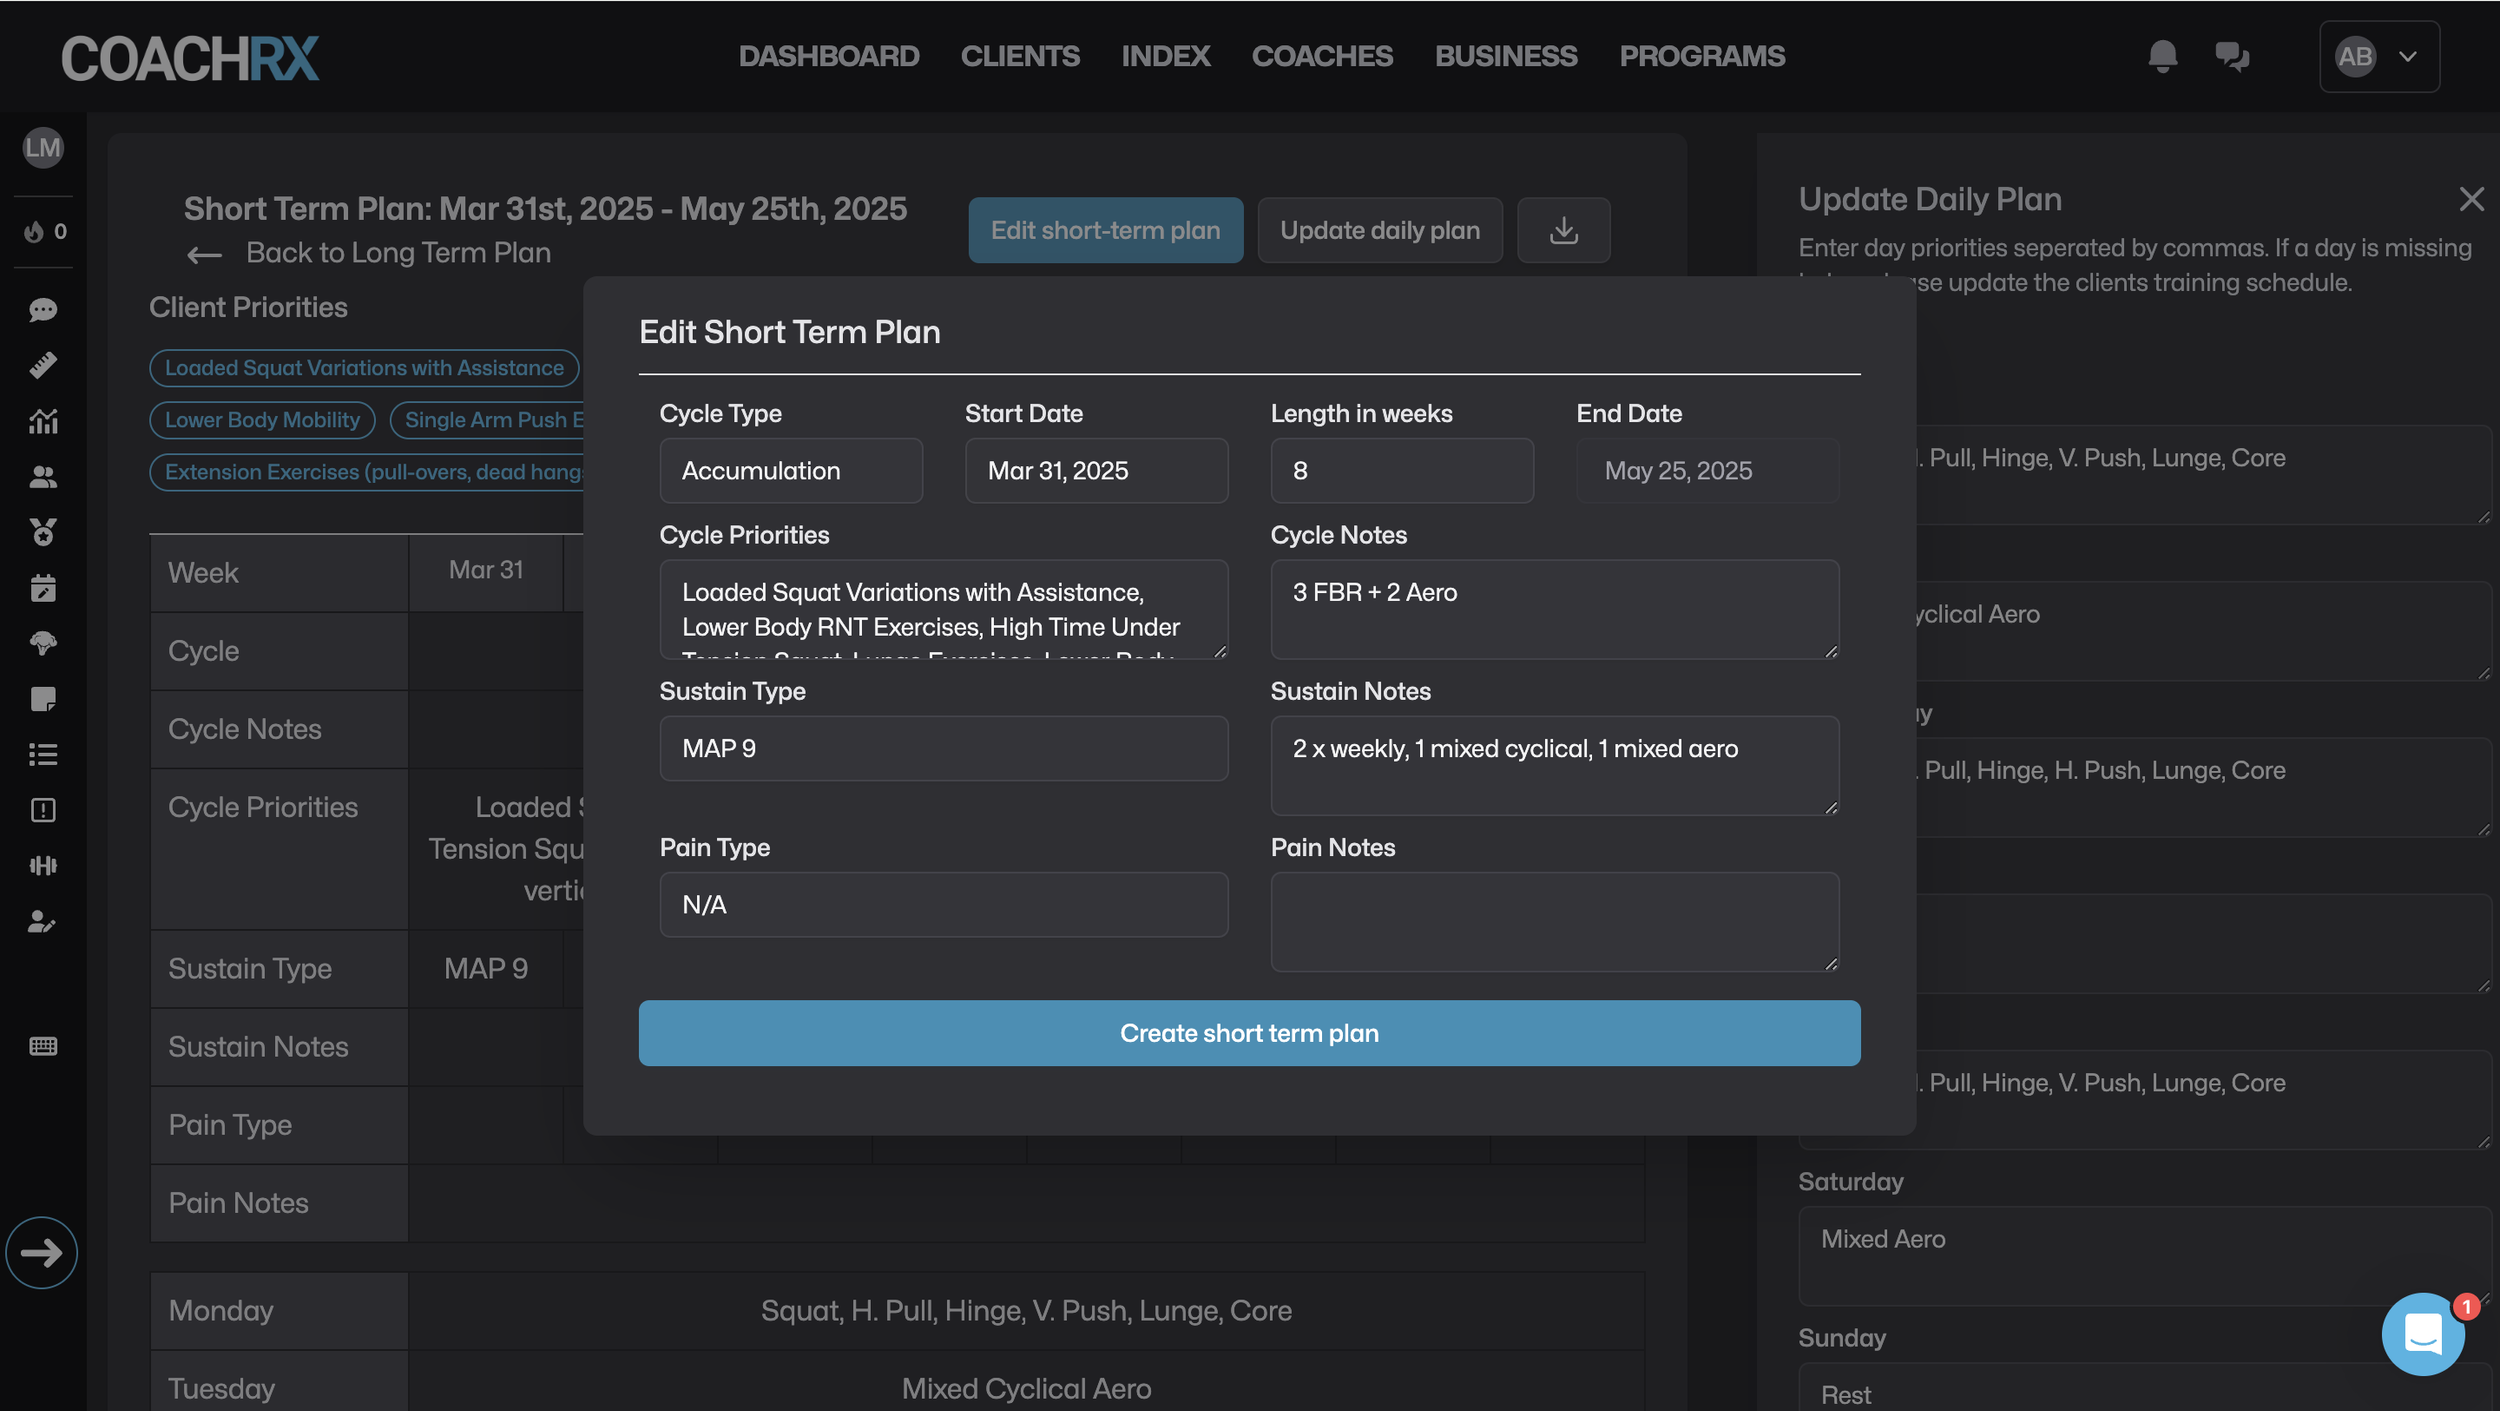Click into the Pain Notes text area
2500x1411 pixels.
[1554, 920]
